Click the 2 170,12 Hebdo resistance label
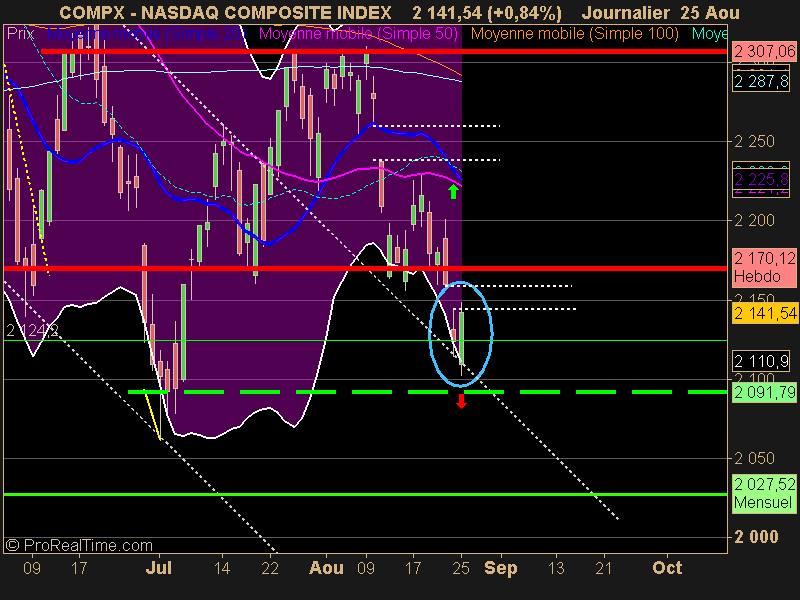800x600 pixels. coord(764,267)
